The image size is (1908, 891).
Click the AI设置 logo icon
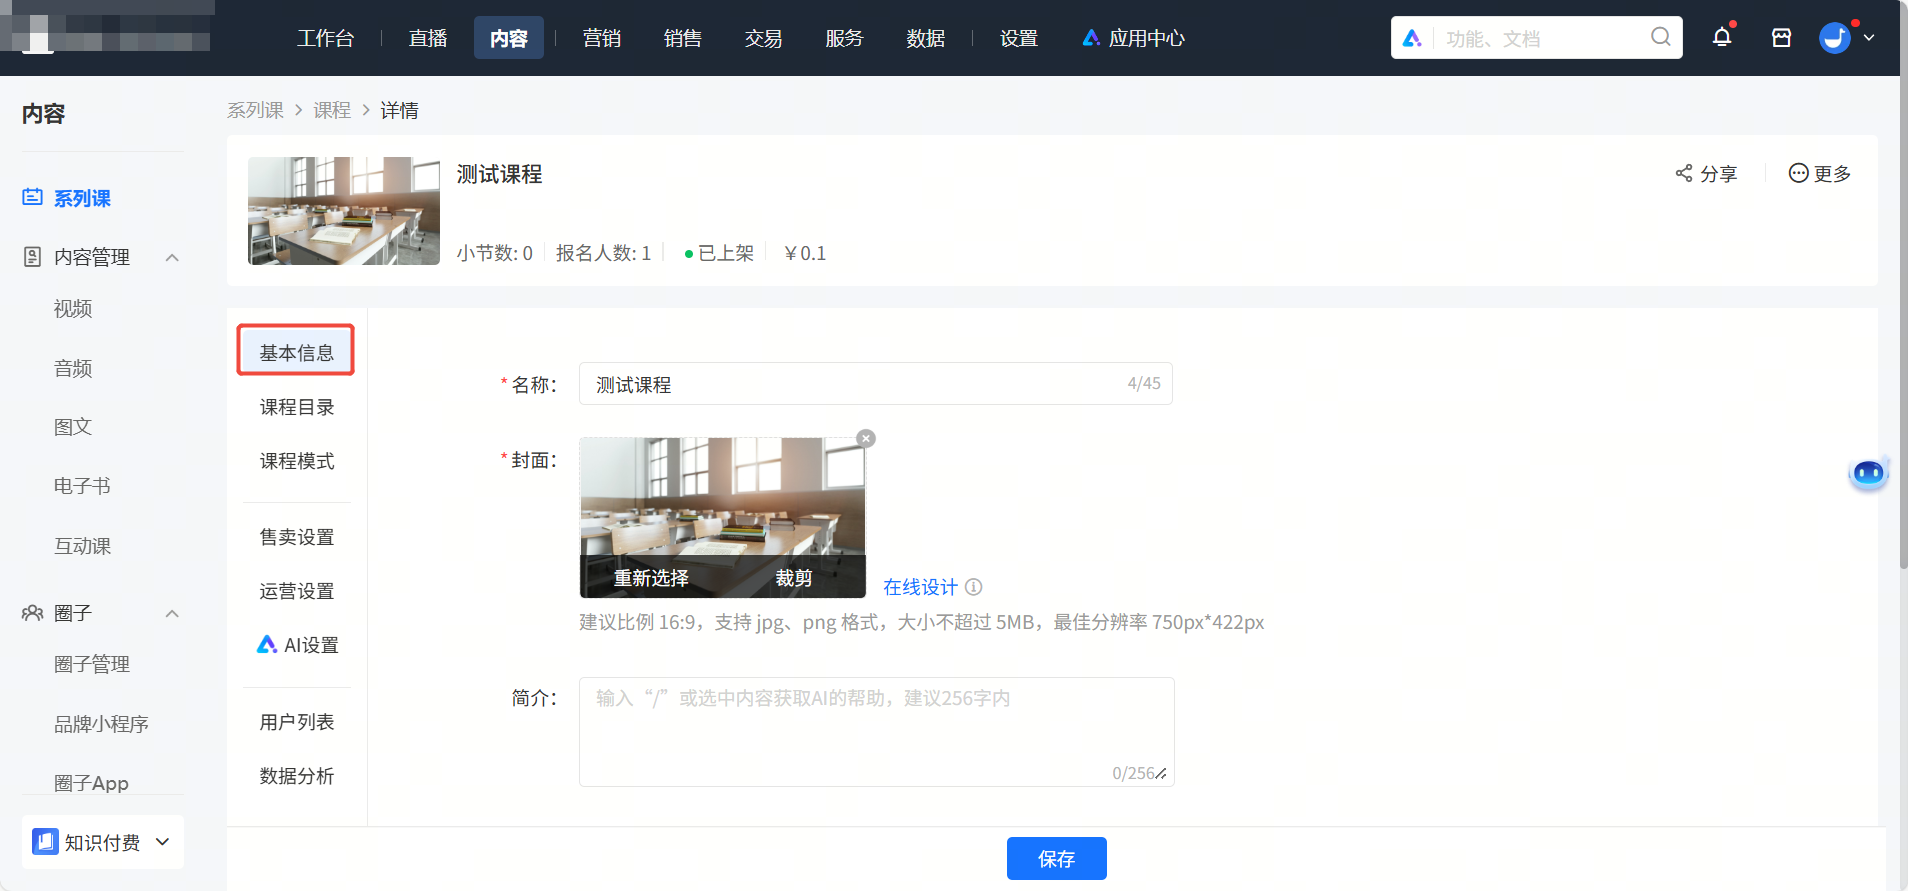point(267,645)
